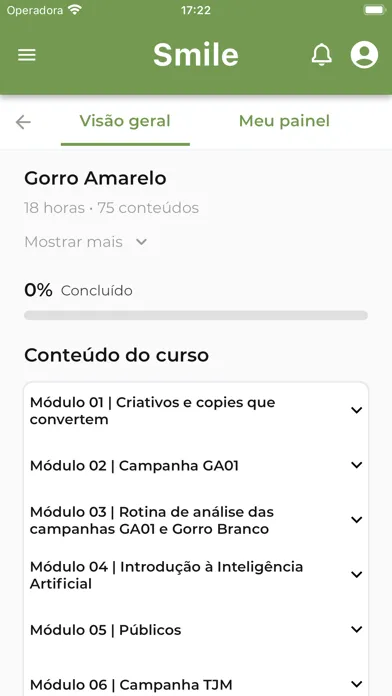The width and height of the screenshot is (392, 696).
Task: Expand Módulo 03 chevron arrow
Action: pos(356,520)
